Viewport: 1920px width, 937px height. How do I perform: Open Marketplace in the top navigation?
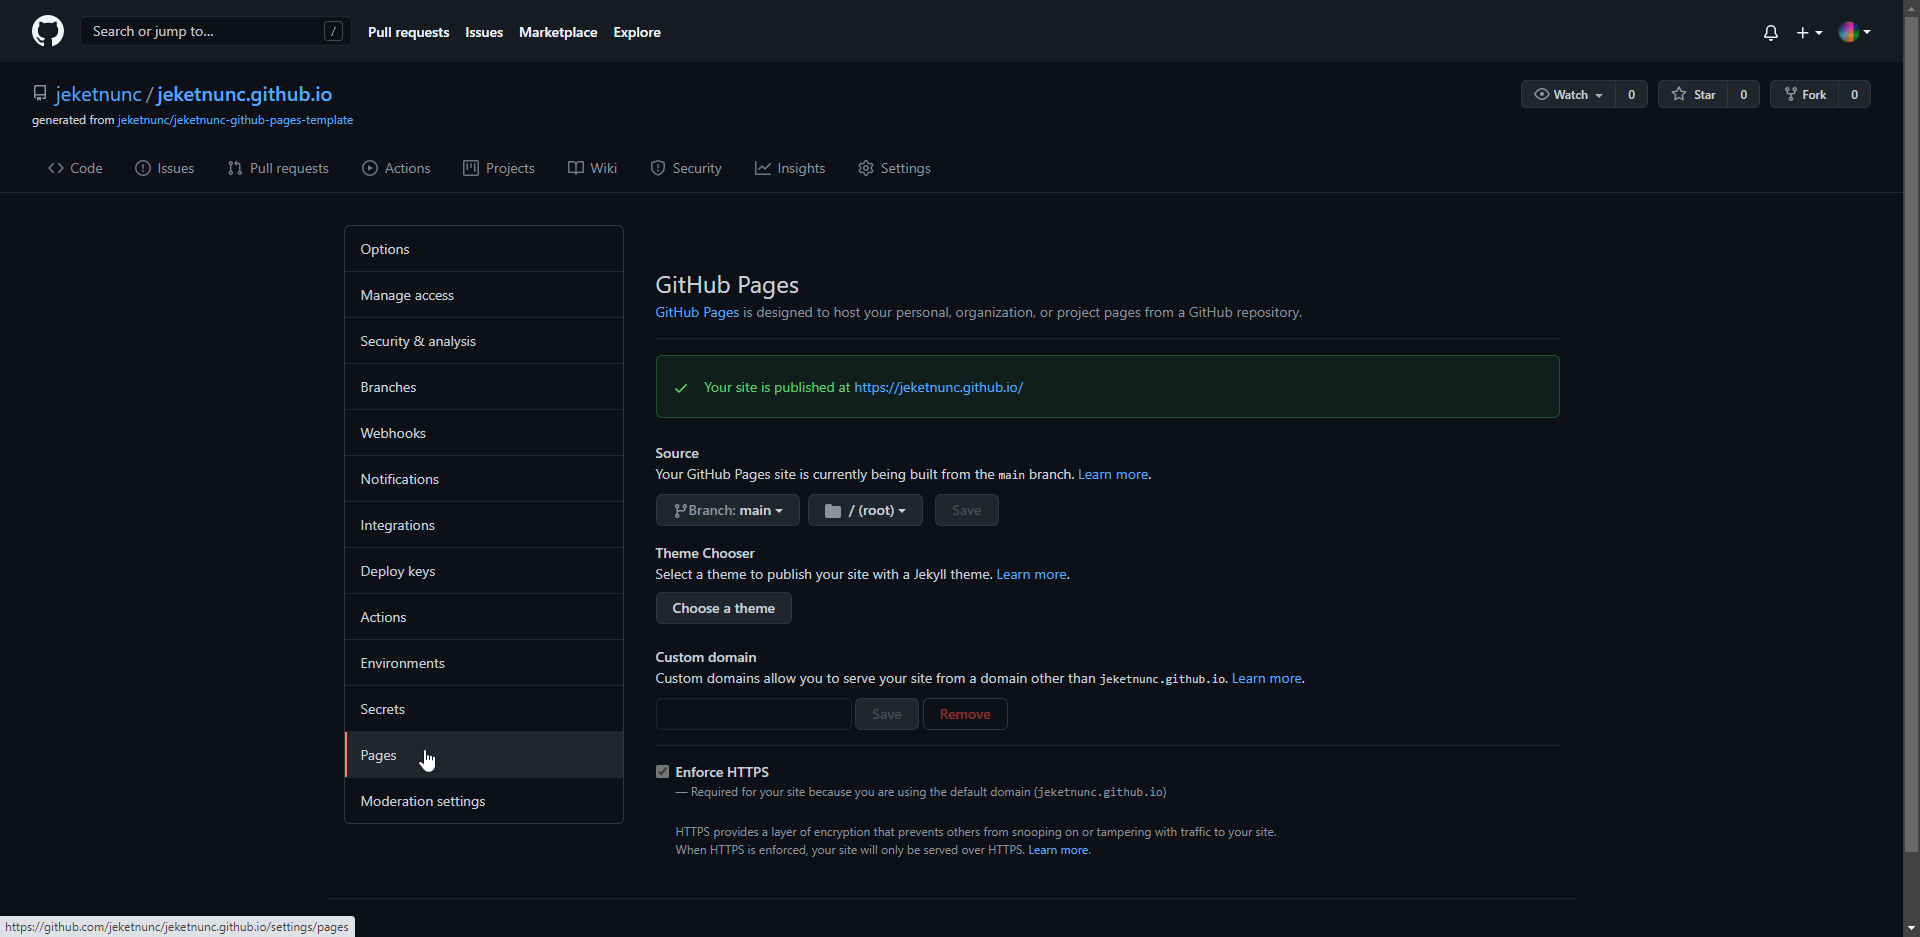[x=558, y=32]
